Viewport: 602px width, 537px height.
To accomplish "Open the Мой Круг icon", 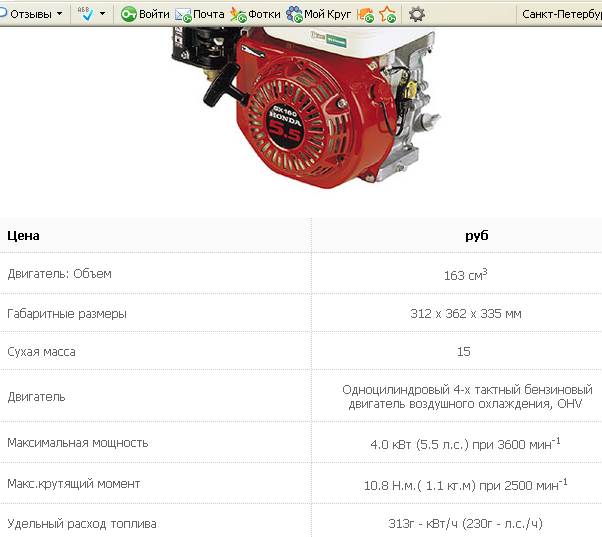I will click(x=294, y=14).
